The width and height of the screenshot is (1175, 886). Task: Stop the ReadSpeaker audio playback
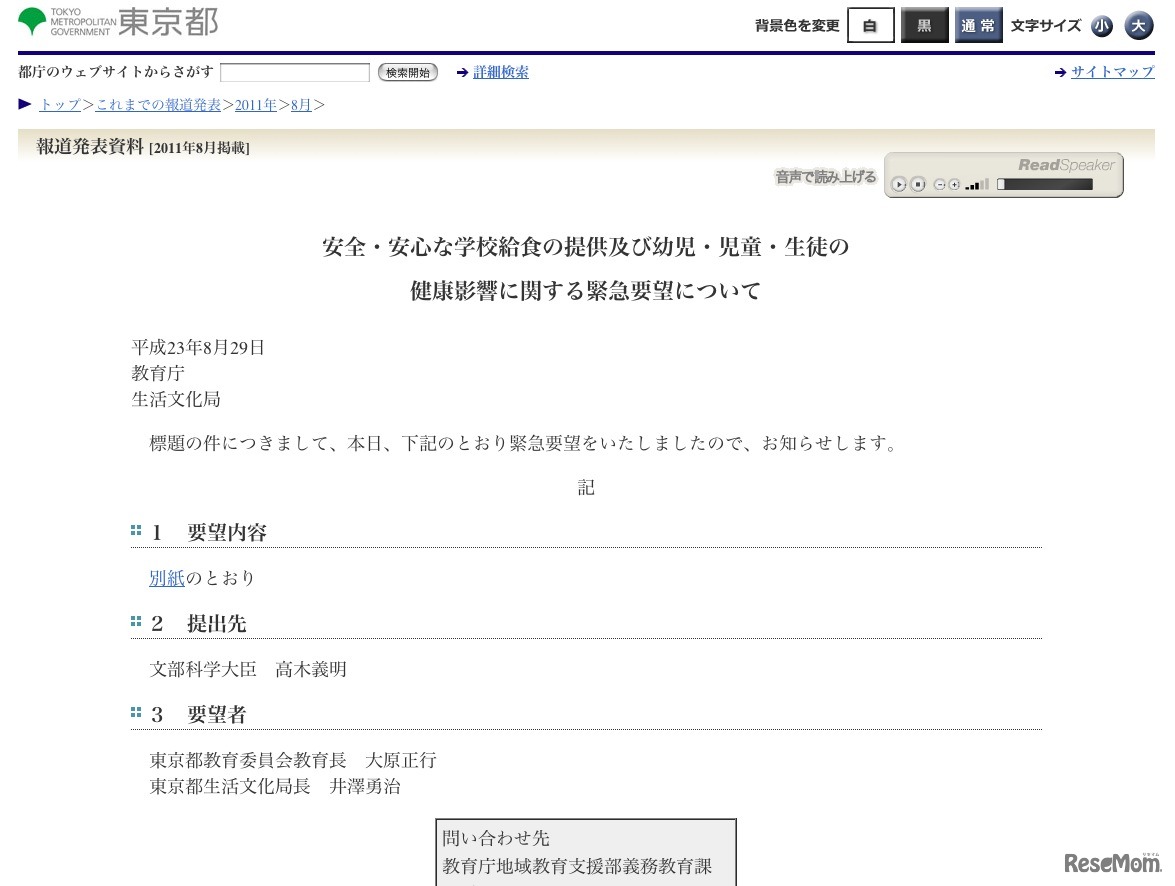pyautogui.click(x=917, y=184)
